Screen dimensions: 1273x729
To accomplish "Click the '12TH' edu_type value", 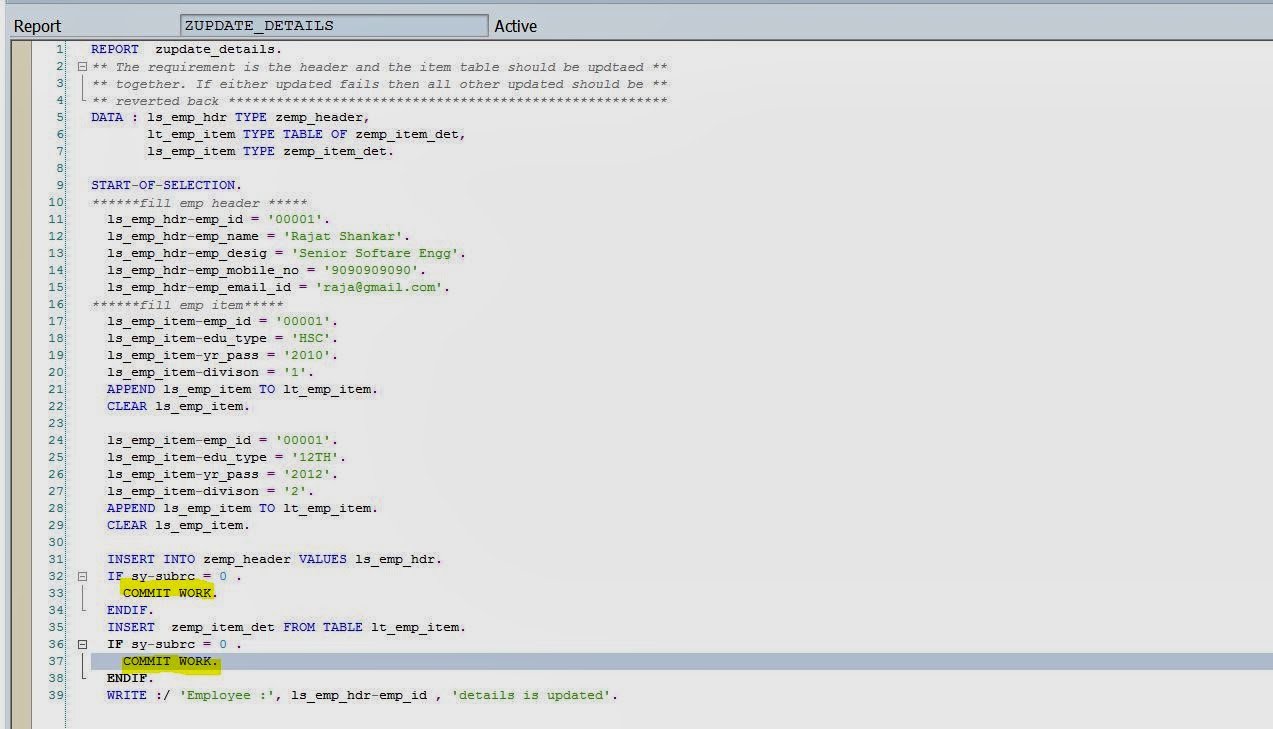I will pos(311,457).
